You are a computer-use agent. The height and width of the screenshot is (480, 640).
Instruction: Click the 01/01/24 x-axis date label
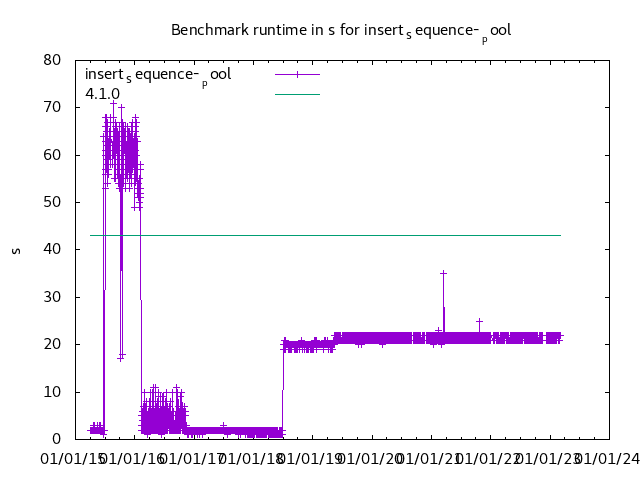tap(606, 459)
